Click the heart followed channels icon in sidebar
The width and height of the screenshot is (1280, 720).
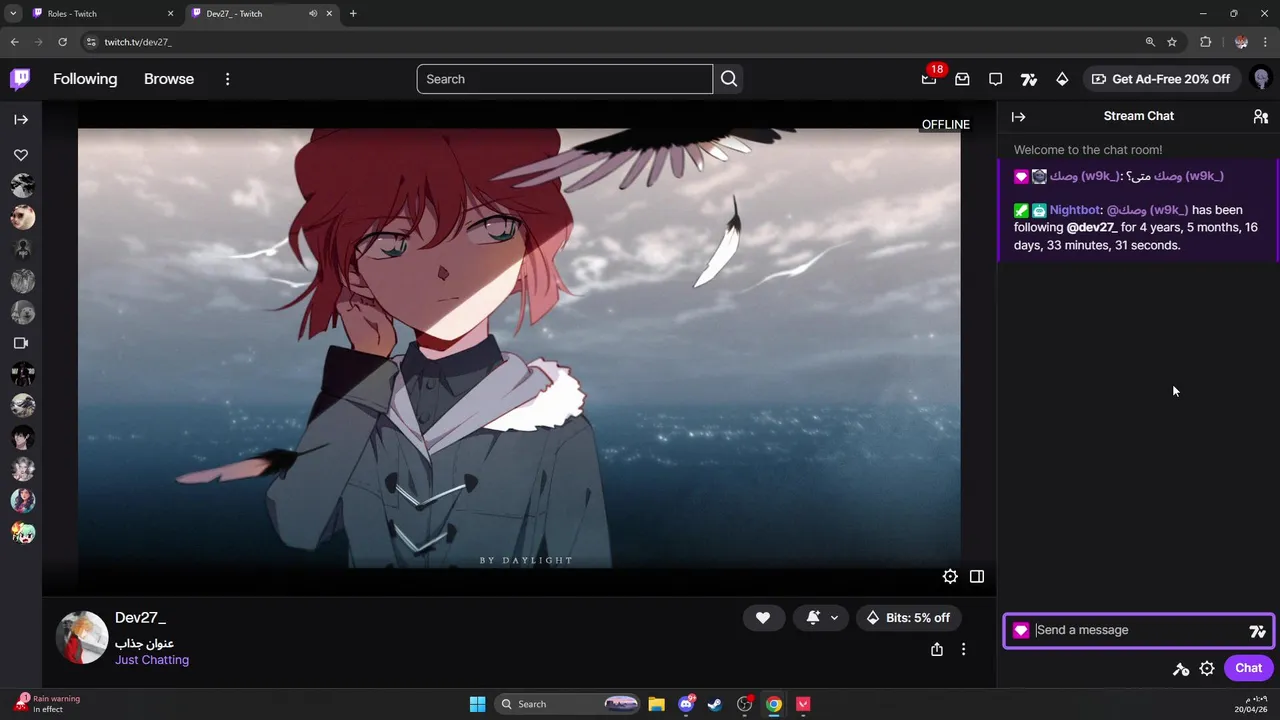pyautogui.click(x=21, y=155)
